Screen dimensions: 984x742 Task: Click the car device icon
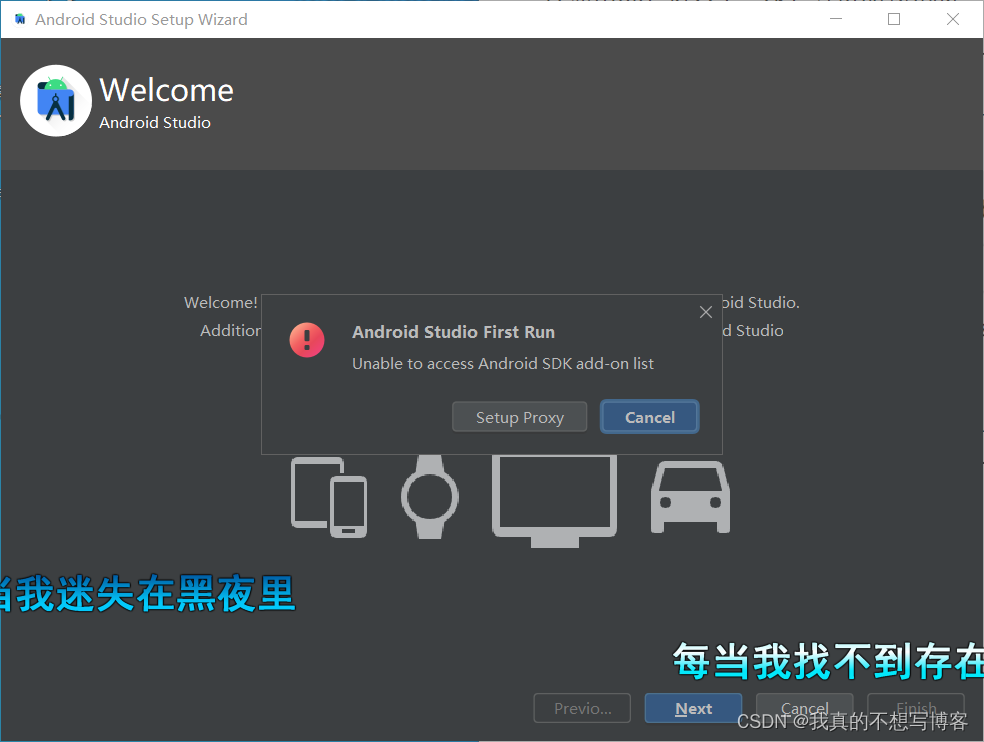coord(690,497)
